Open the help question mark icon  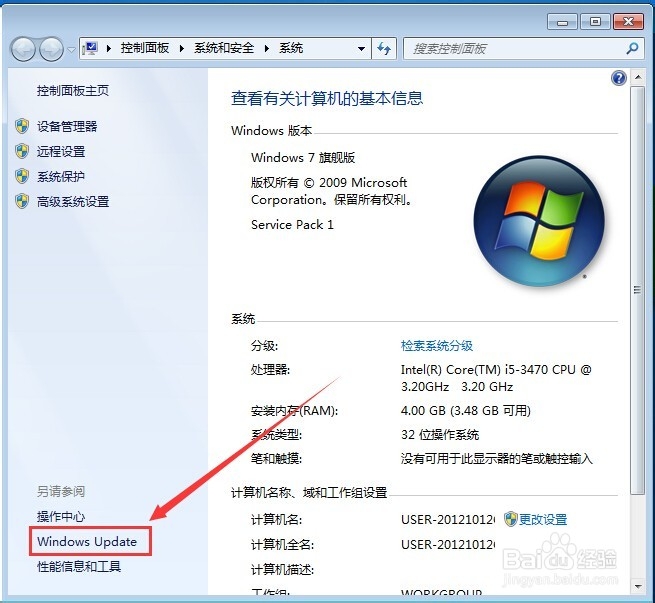coord(619,78)
